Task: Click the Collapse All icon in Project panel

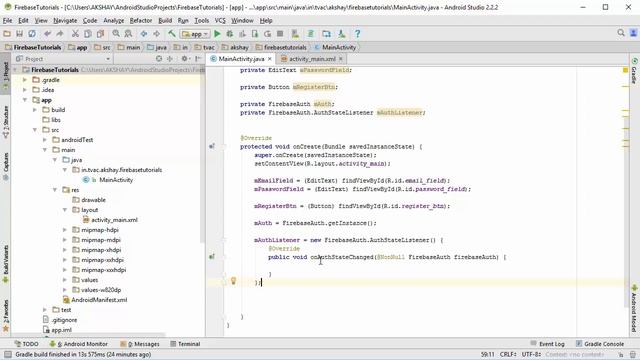Action: (x=170, y=59)
